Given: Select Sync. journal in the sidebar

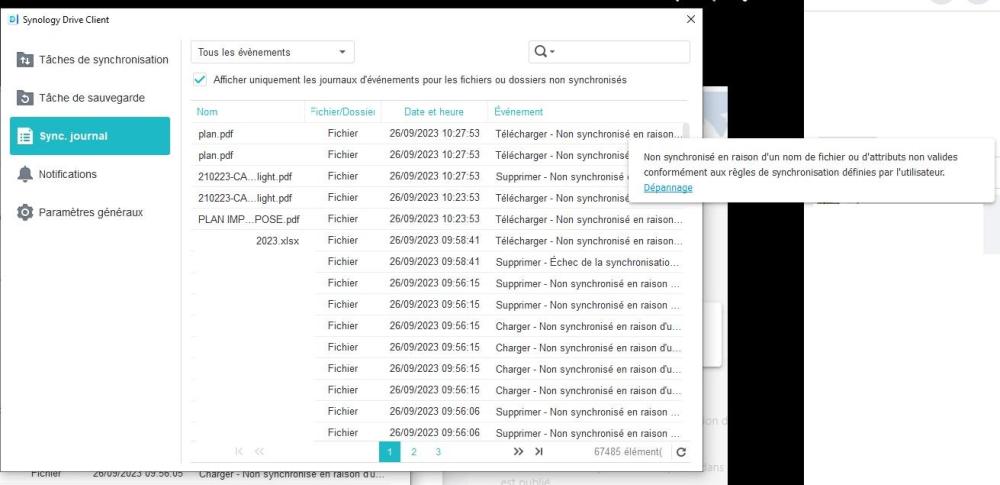Looking at the screenshot, I should coord(90,136).
